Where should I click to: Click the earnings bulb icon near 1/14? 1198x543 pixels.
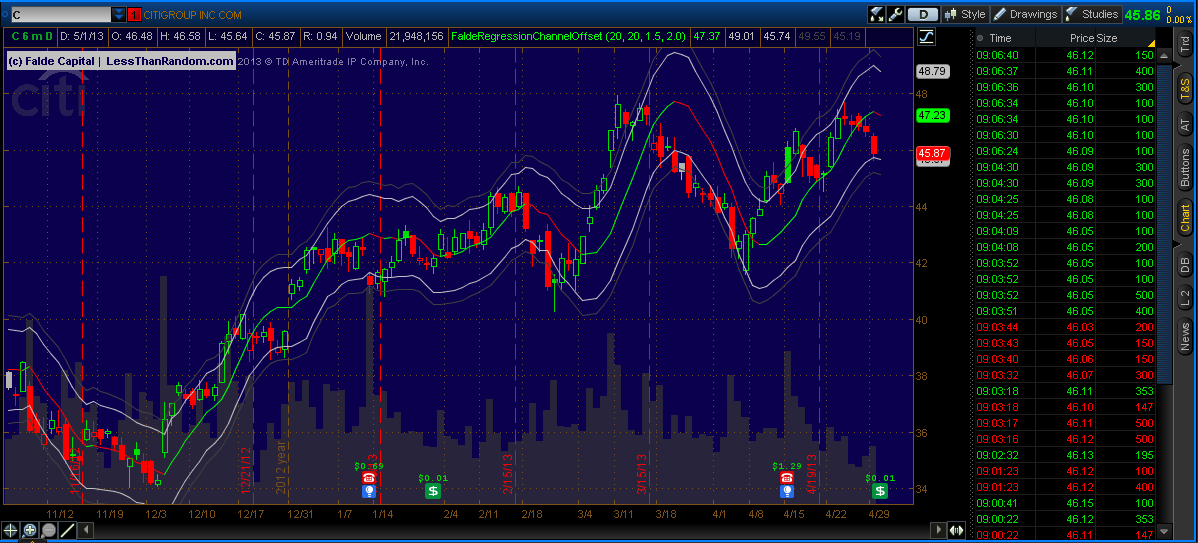pyautogui.click(x=369, y=491)
